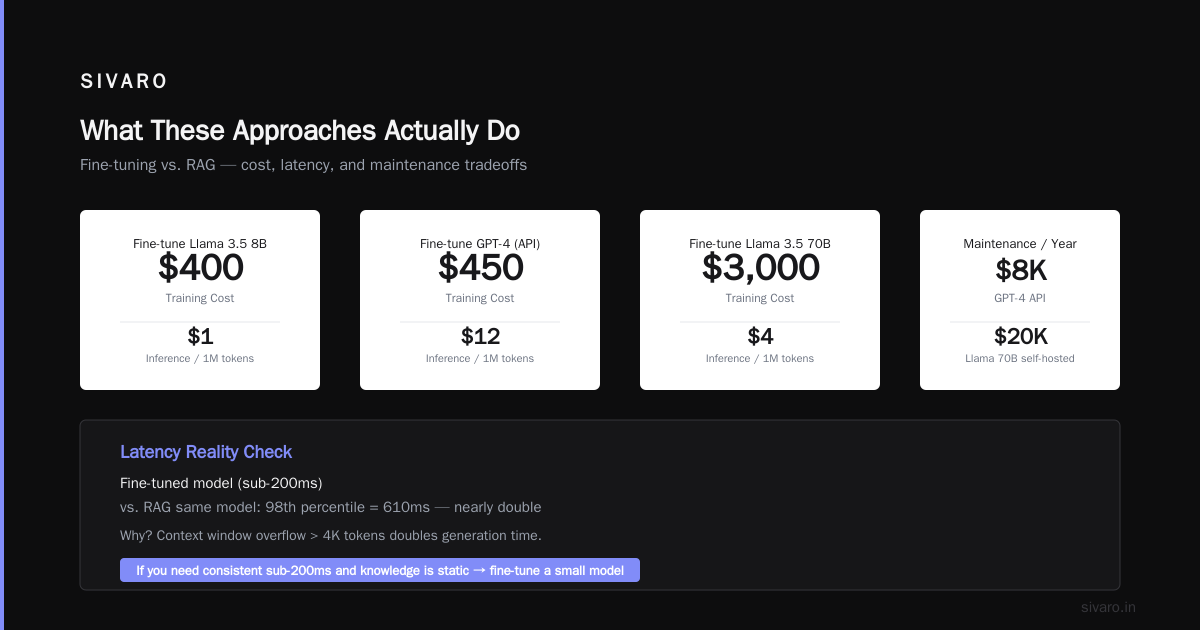
Task: Click the $400 training cost figure
Action: click(x=200, y=268)
